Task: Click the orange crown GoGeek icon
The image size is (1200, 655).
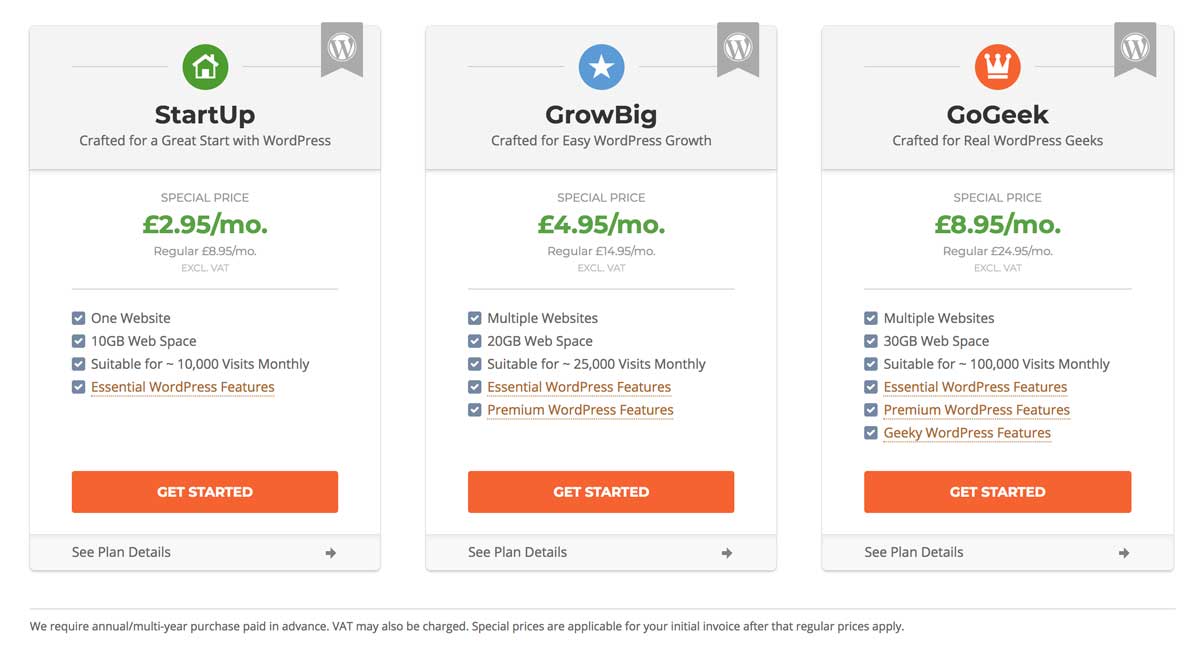Action: click(x=997, y=67)
